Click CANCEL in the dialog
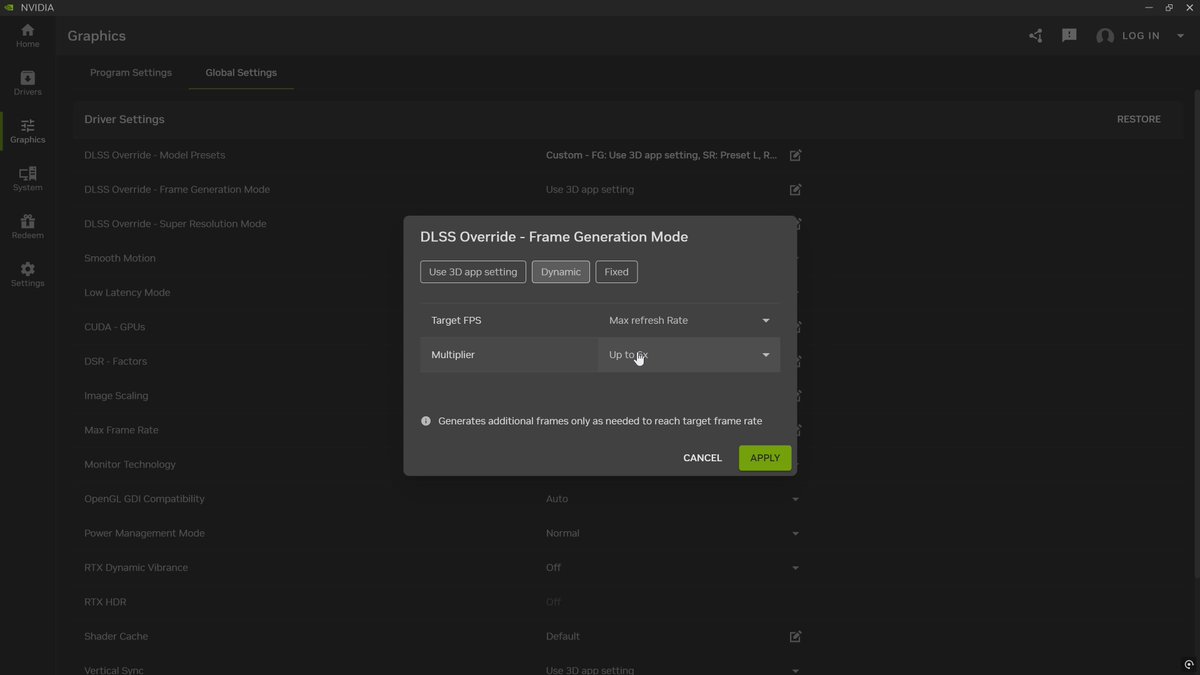 702,458
